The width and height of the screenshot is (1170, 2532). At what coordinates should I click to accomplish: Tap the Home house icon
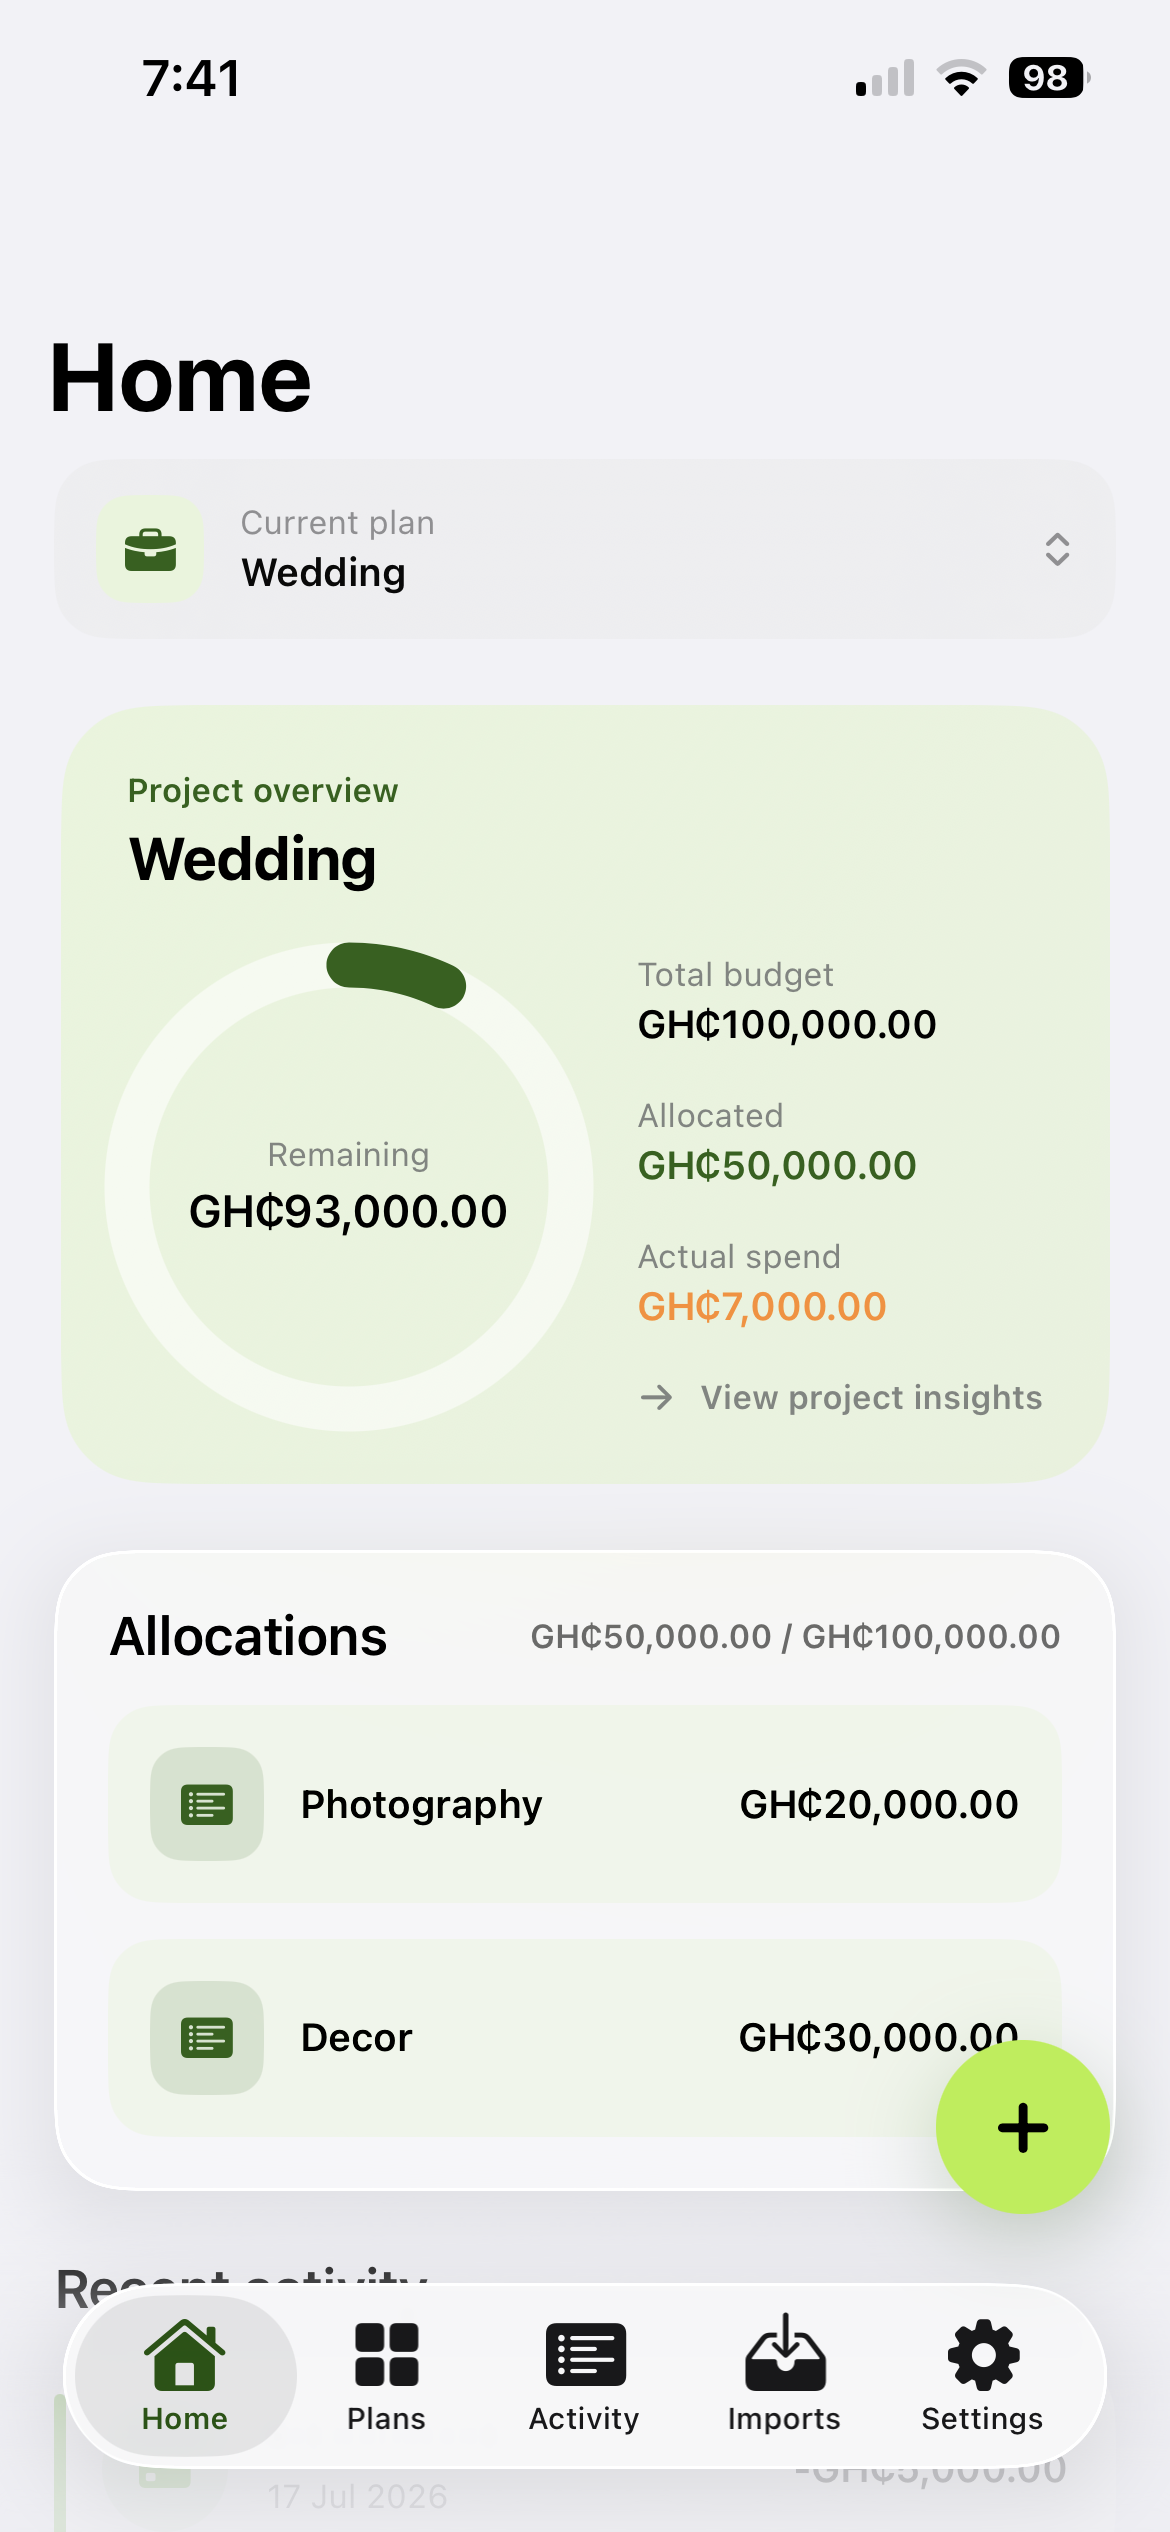(185, 2354)
